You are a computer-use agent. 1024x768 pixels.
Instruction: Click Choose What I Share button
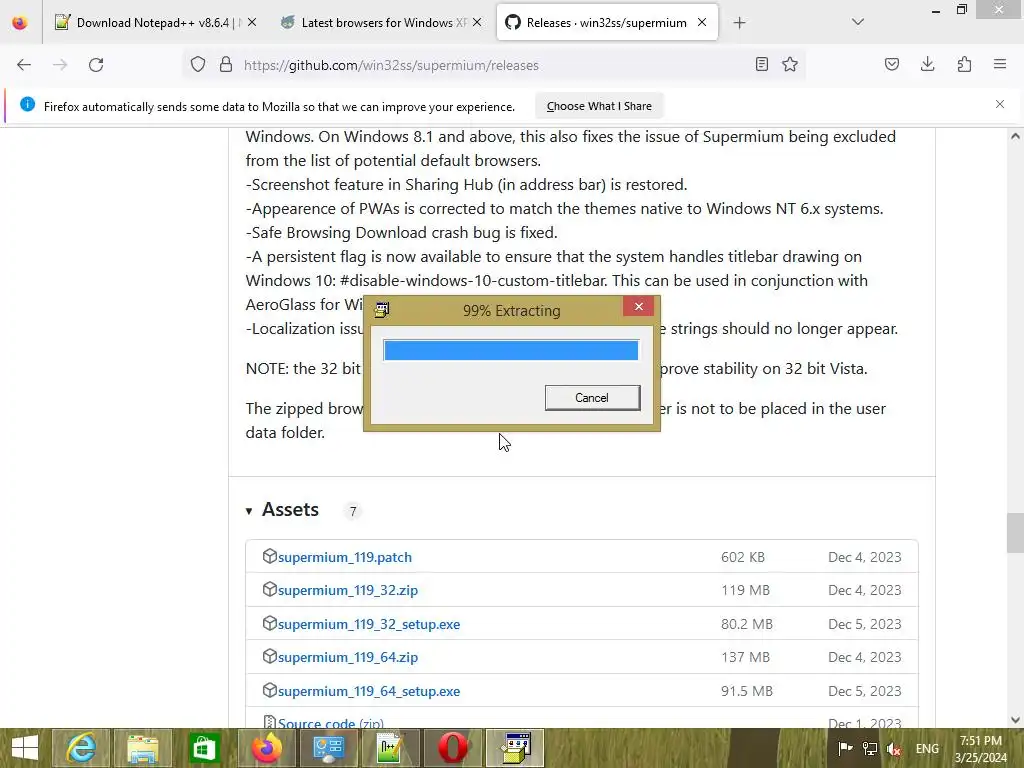tap(599, 106)
